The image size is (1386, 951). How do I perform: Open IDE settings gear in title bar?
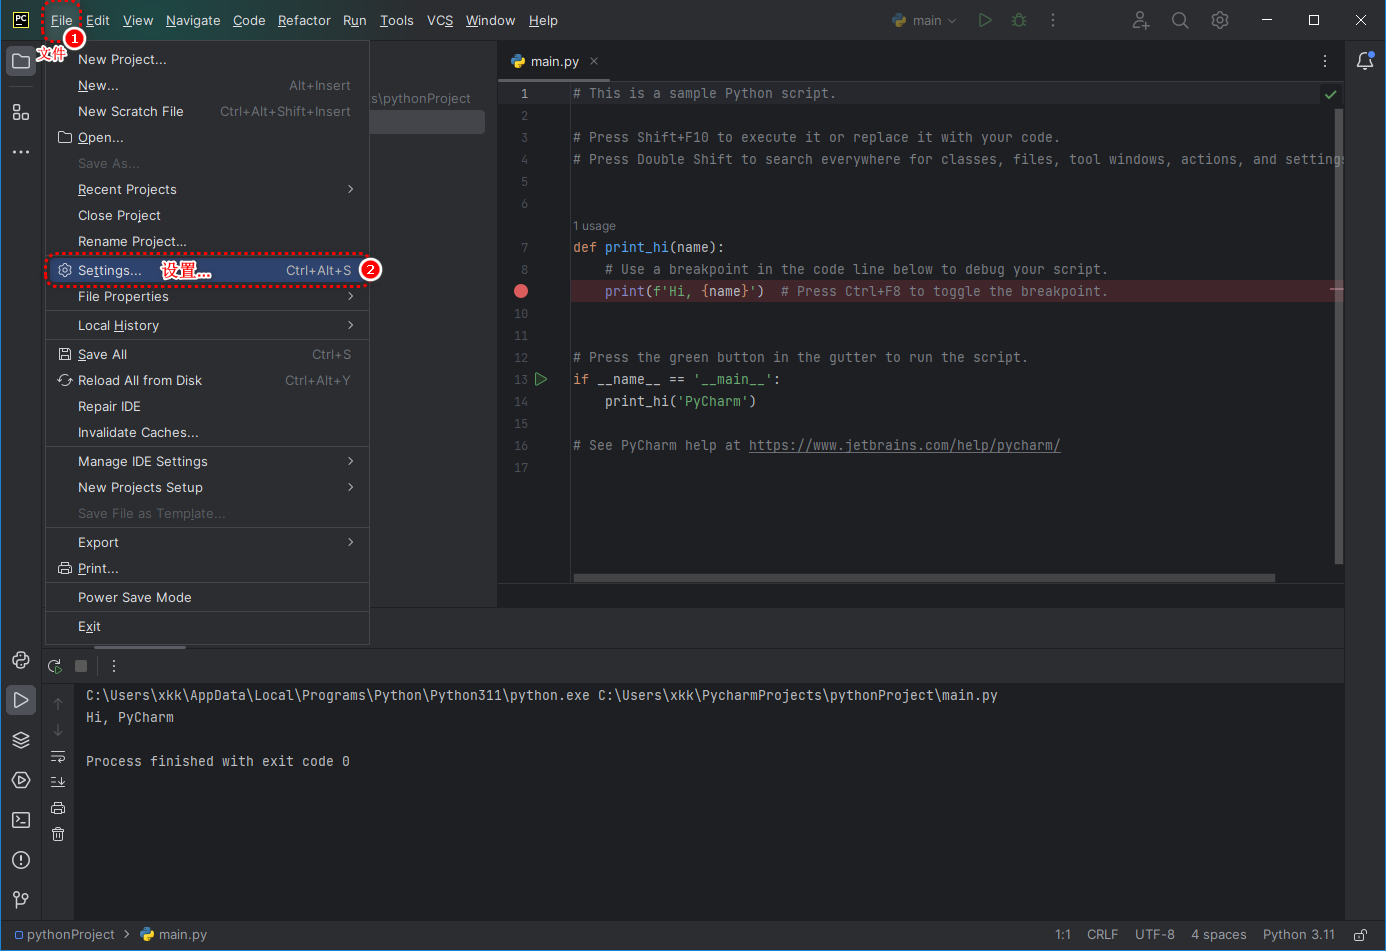[1220, 20]
